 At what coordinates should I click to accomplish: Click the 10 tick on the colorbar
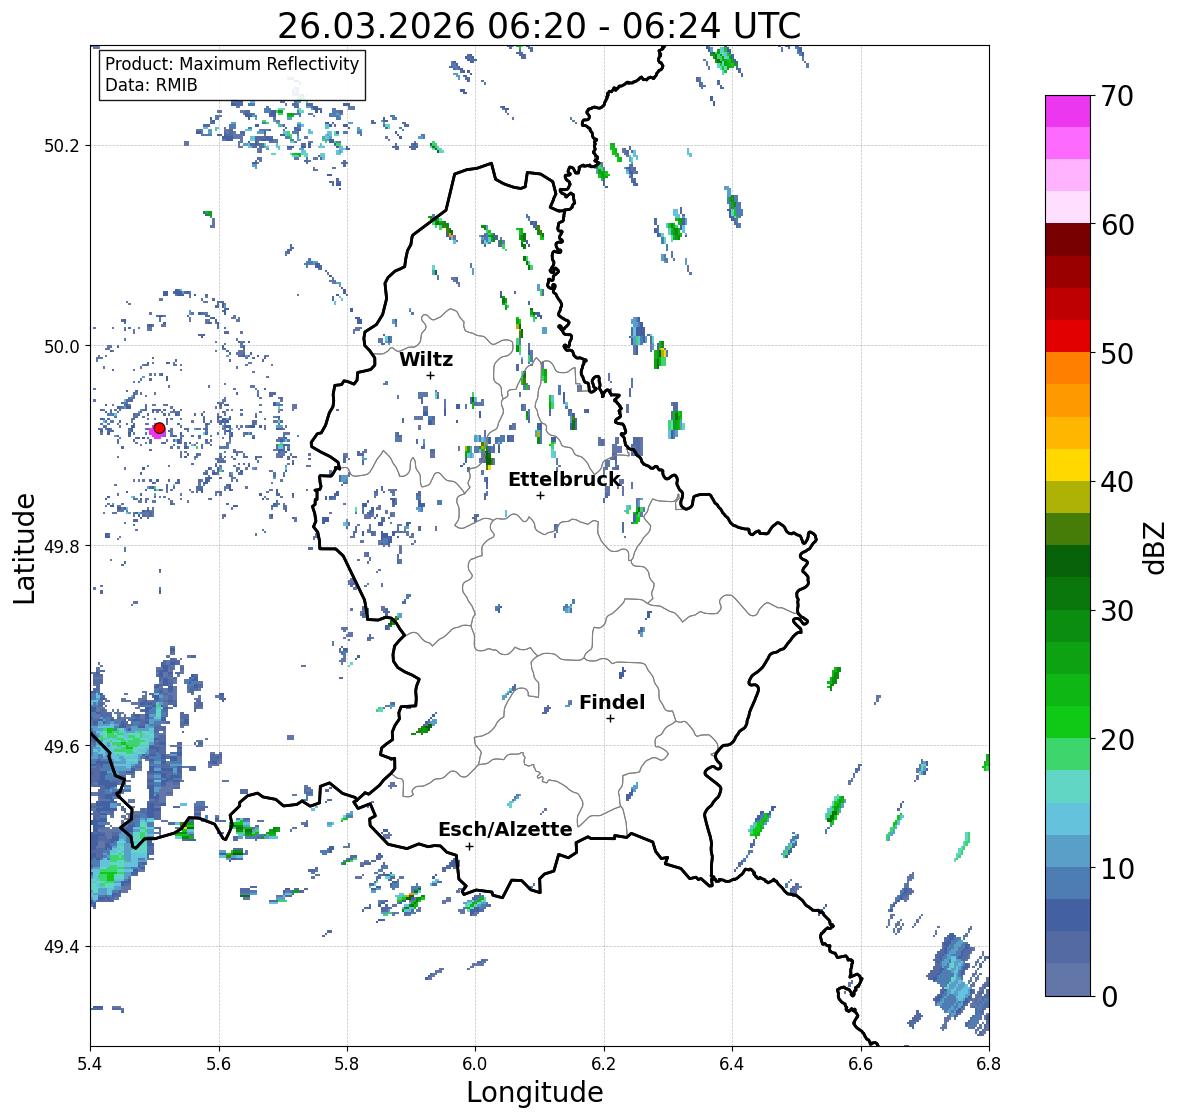(1117, 868)
